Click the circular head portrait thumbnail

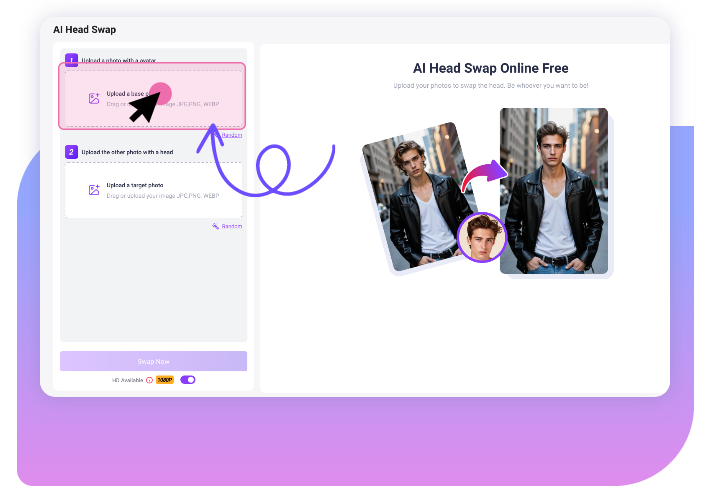coord(482,238)
